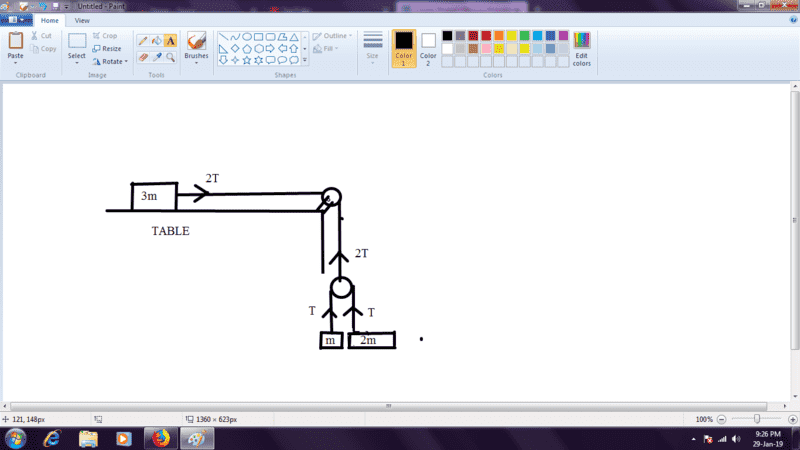Select the Magnifier tool
The width and height of the screenshot is (800, 450).
[170, 57]
